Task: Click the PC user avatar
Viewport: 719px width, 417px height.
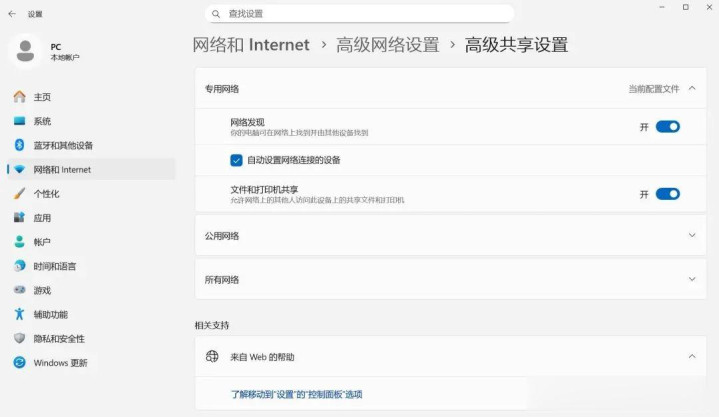Action: [x=25, y=50]
